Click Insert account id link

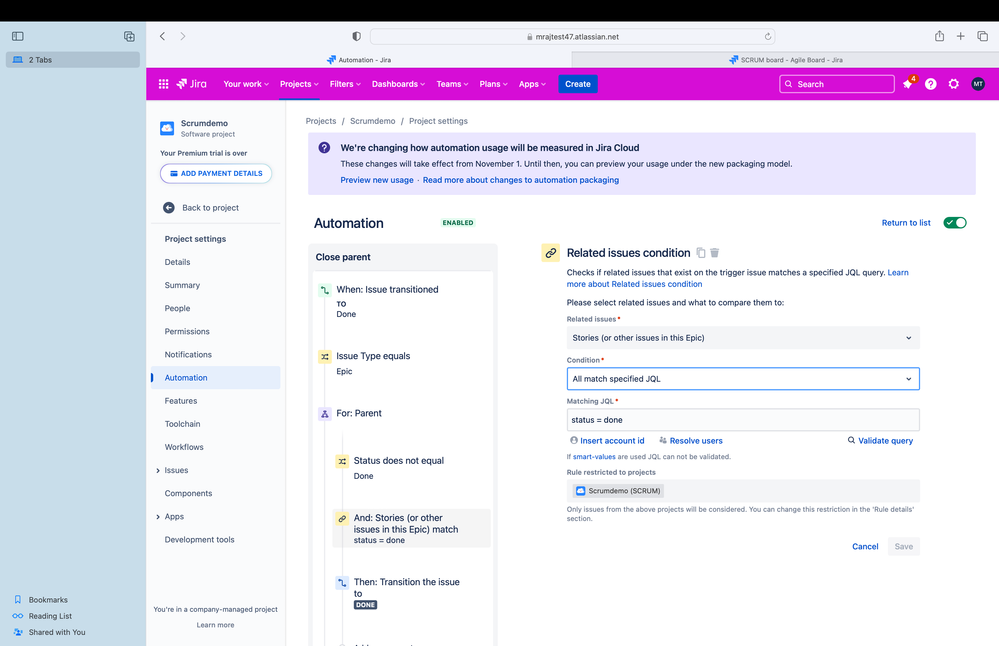[607, 441]
